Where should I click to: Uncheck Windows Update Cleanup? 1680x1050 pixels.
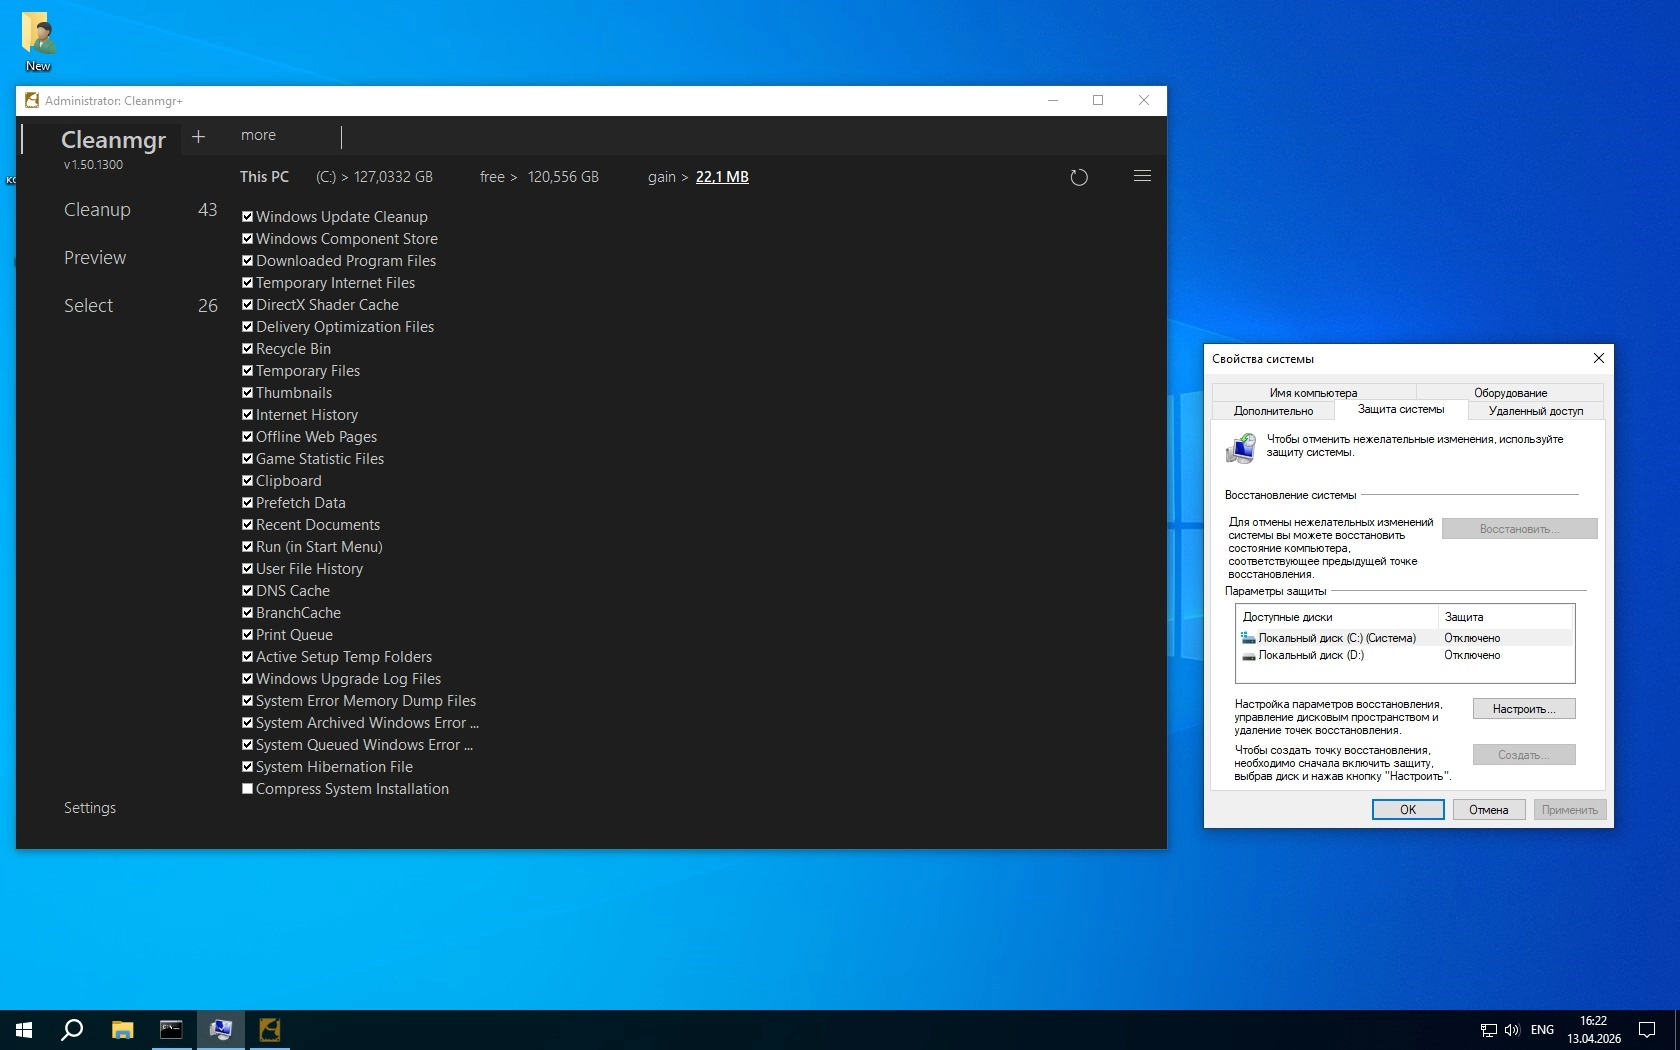(247, 217)
